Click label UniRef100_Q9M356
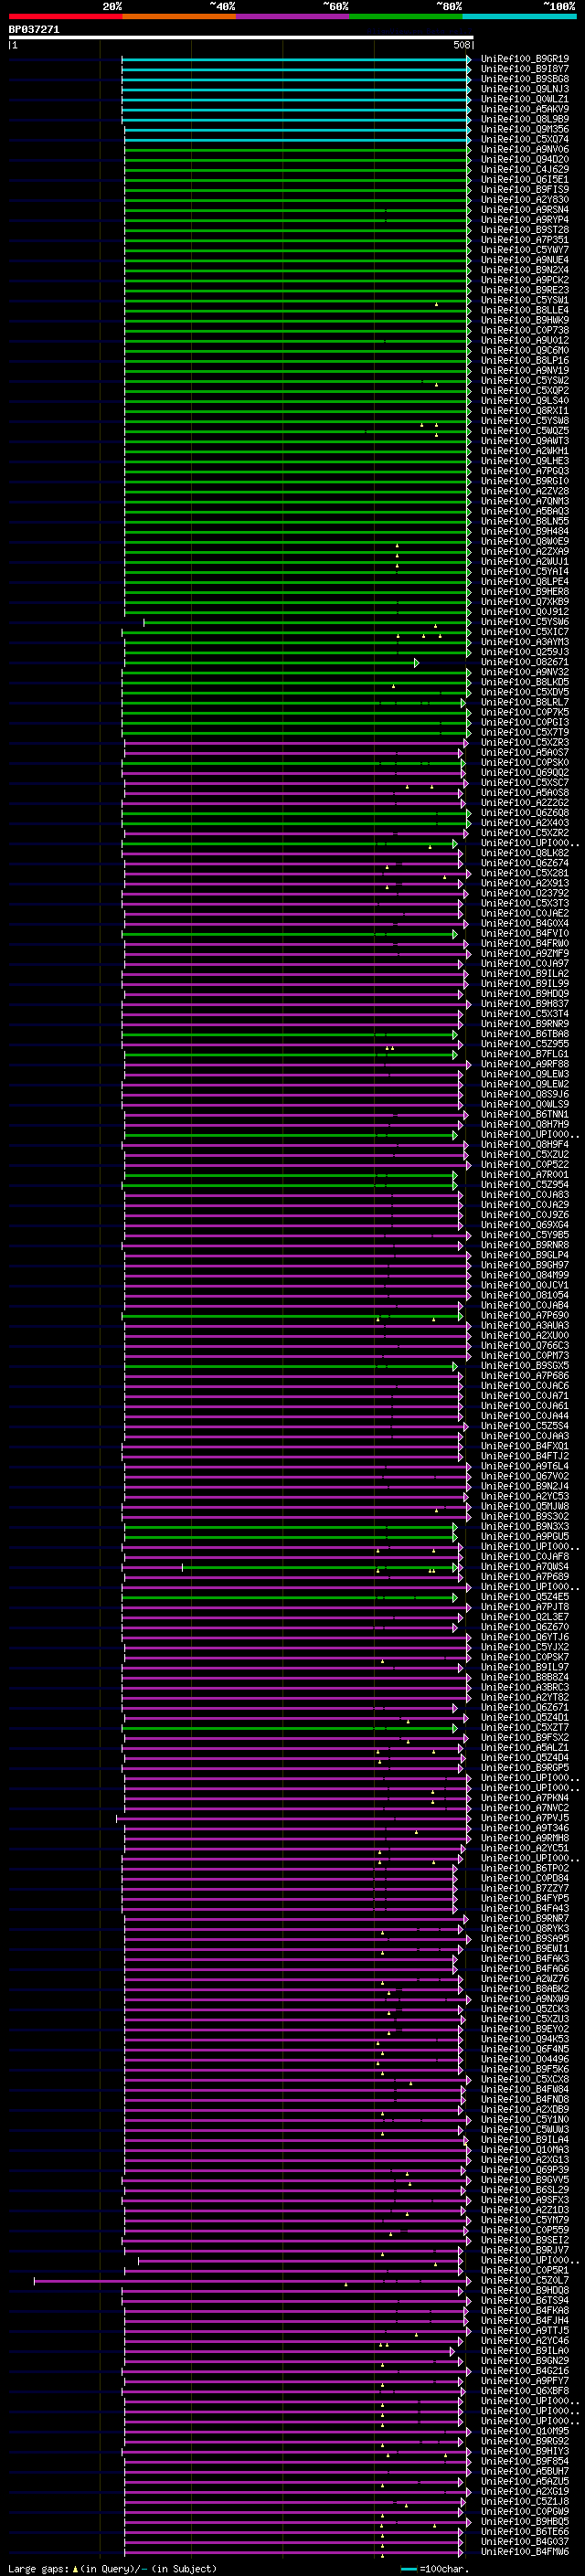Image resolution: width=585 pixels, height=2576 pixels. [x=525, y=130]
